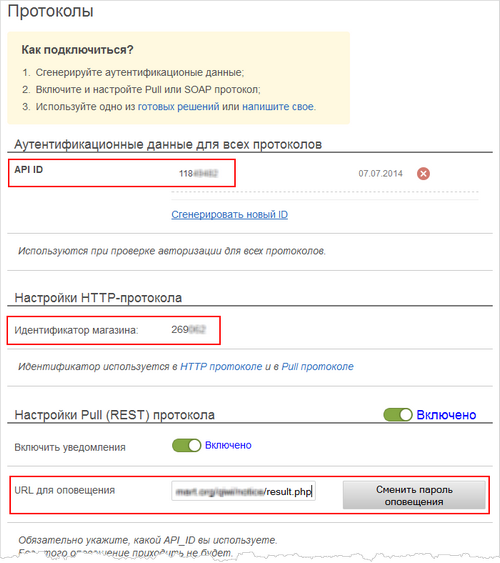Click the Протоколы page heading

pos(51,11)
